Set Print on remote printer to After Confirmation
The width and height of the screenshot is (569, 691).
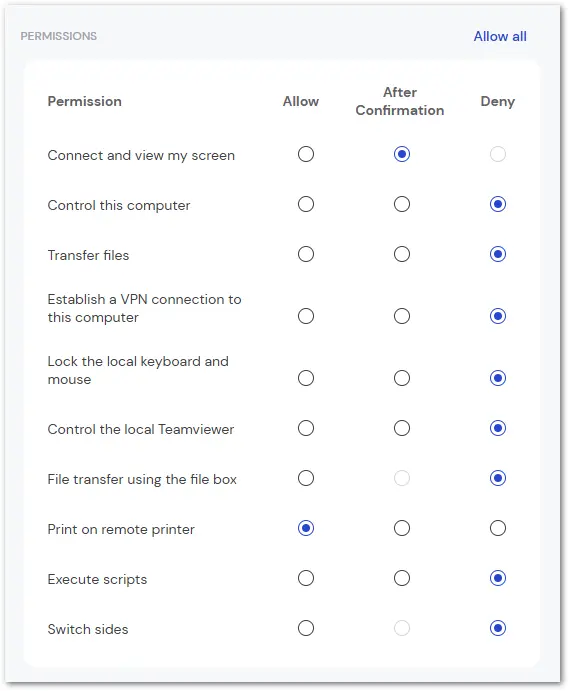[x=402, y=528]
